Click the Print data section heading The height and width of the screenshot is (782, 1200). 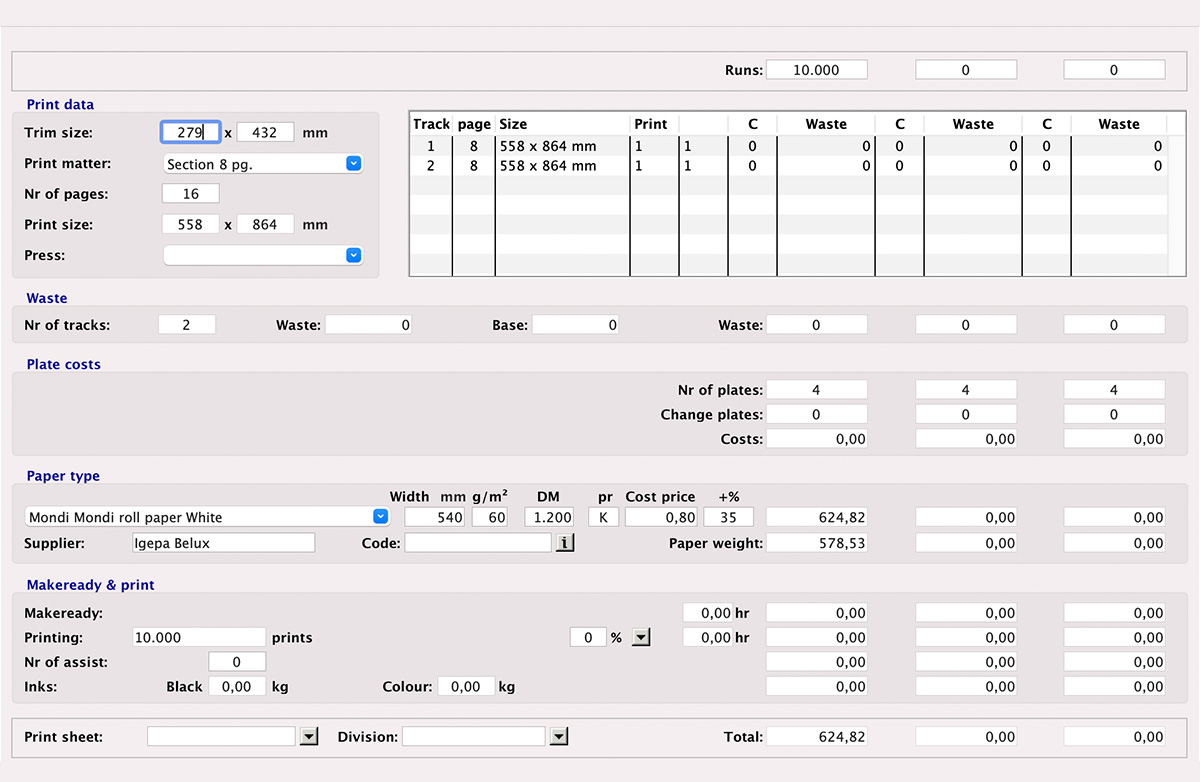[58, 104]
